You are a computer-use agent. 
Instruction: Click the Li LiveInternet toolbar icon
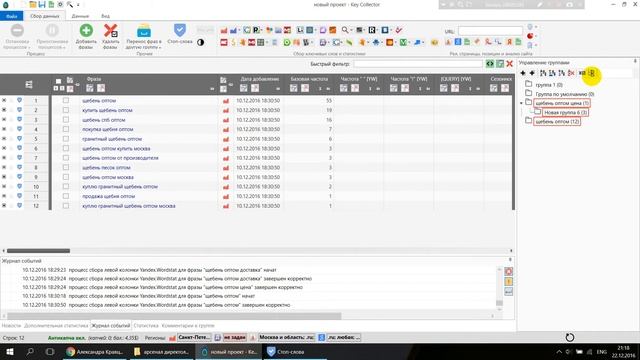(300, 30)
